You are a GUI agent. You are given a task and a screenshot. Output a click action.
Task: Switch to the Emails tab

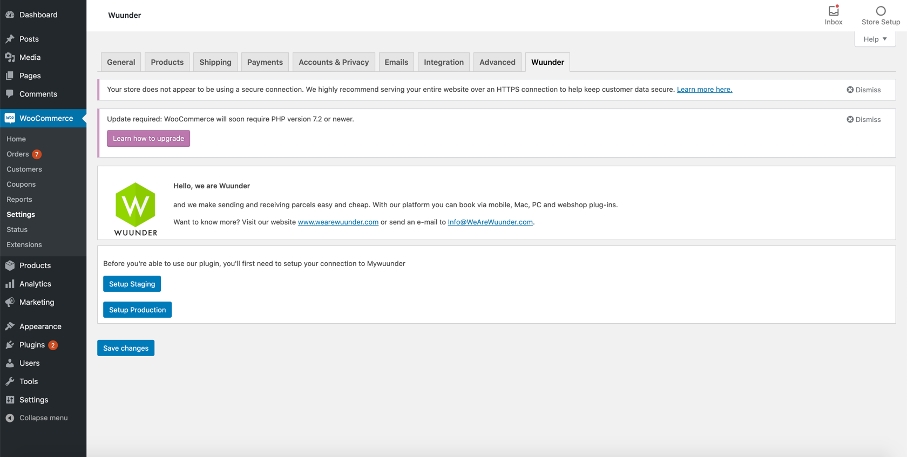(396, 62)
